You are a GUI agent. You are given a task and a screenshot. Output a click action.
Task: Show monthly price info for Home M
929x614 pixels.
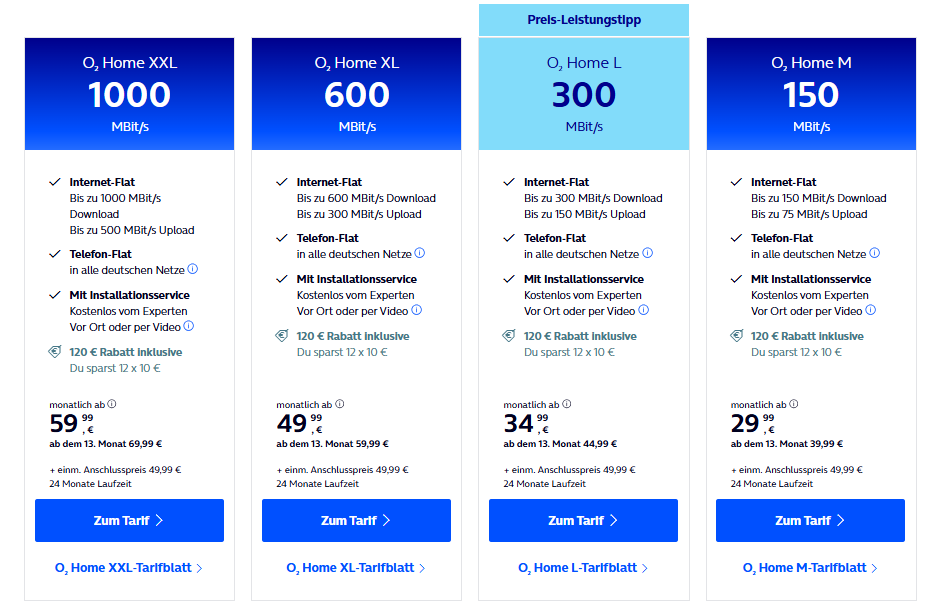click(793, 404)
